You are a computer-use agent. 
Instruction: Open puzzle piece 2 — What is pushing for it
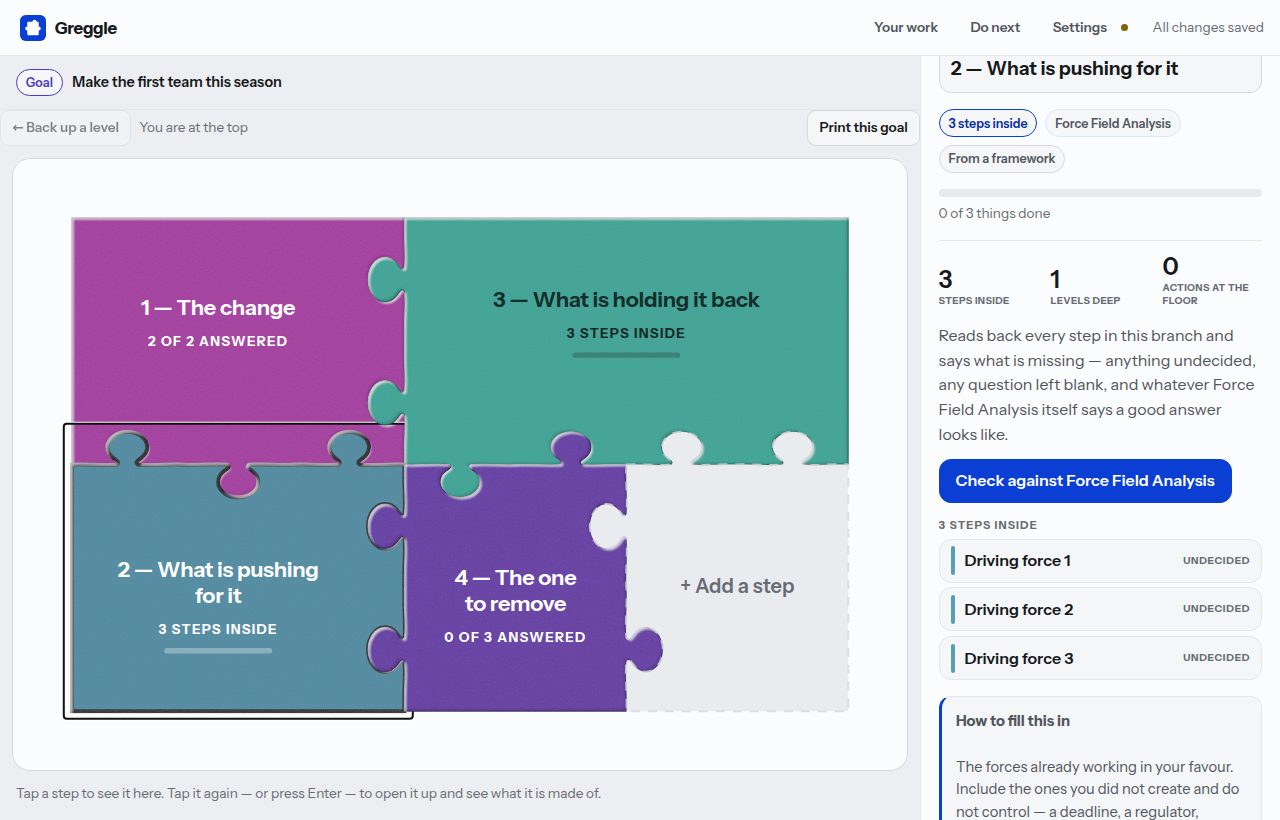click(218, 595)
